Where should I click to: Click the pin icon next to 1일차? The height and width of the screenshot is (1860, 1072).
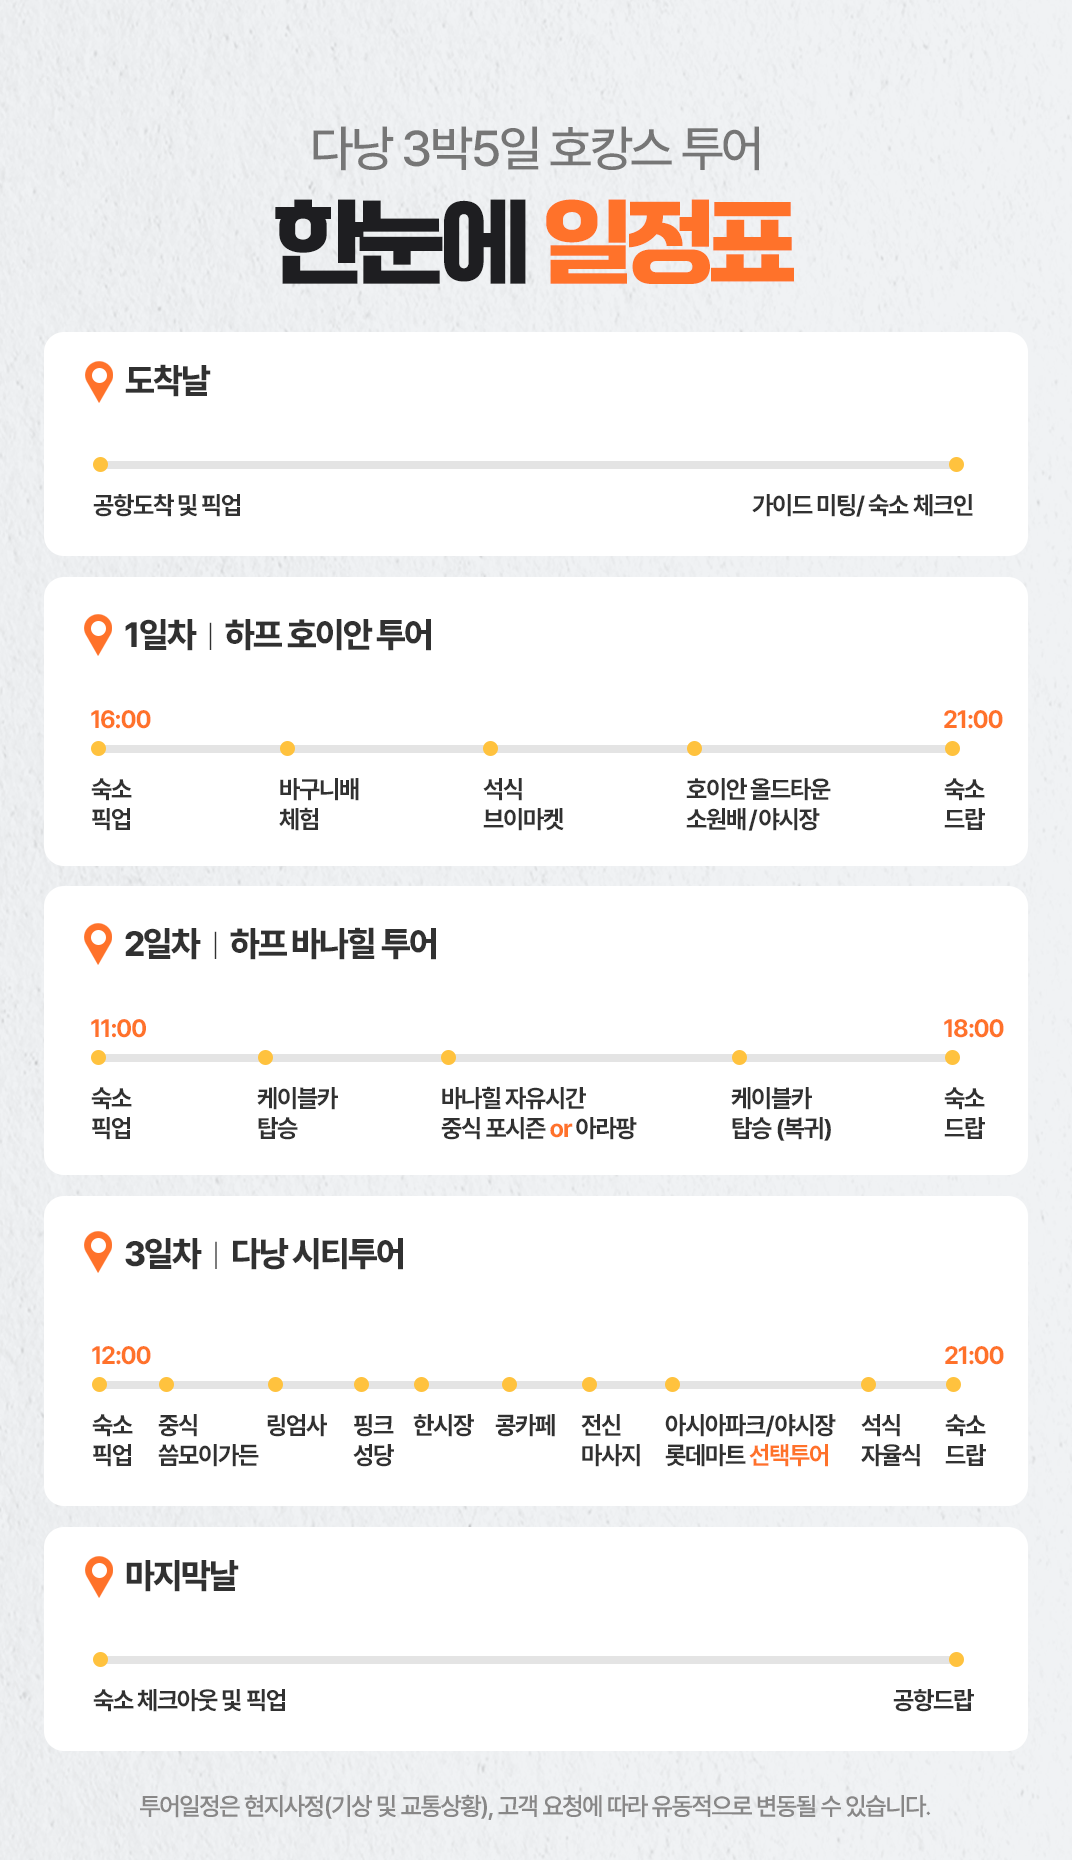click(99, 634)
